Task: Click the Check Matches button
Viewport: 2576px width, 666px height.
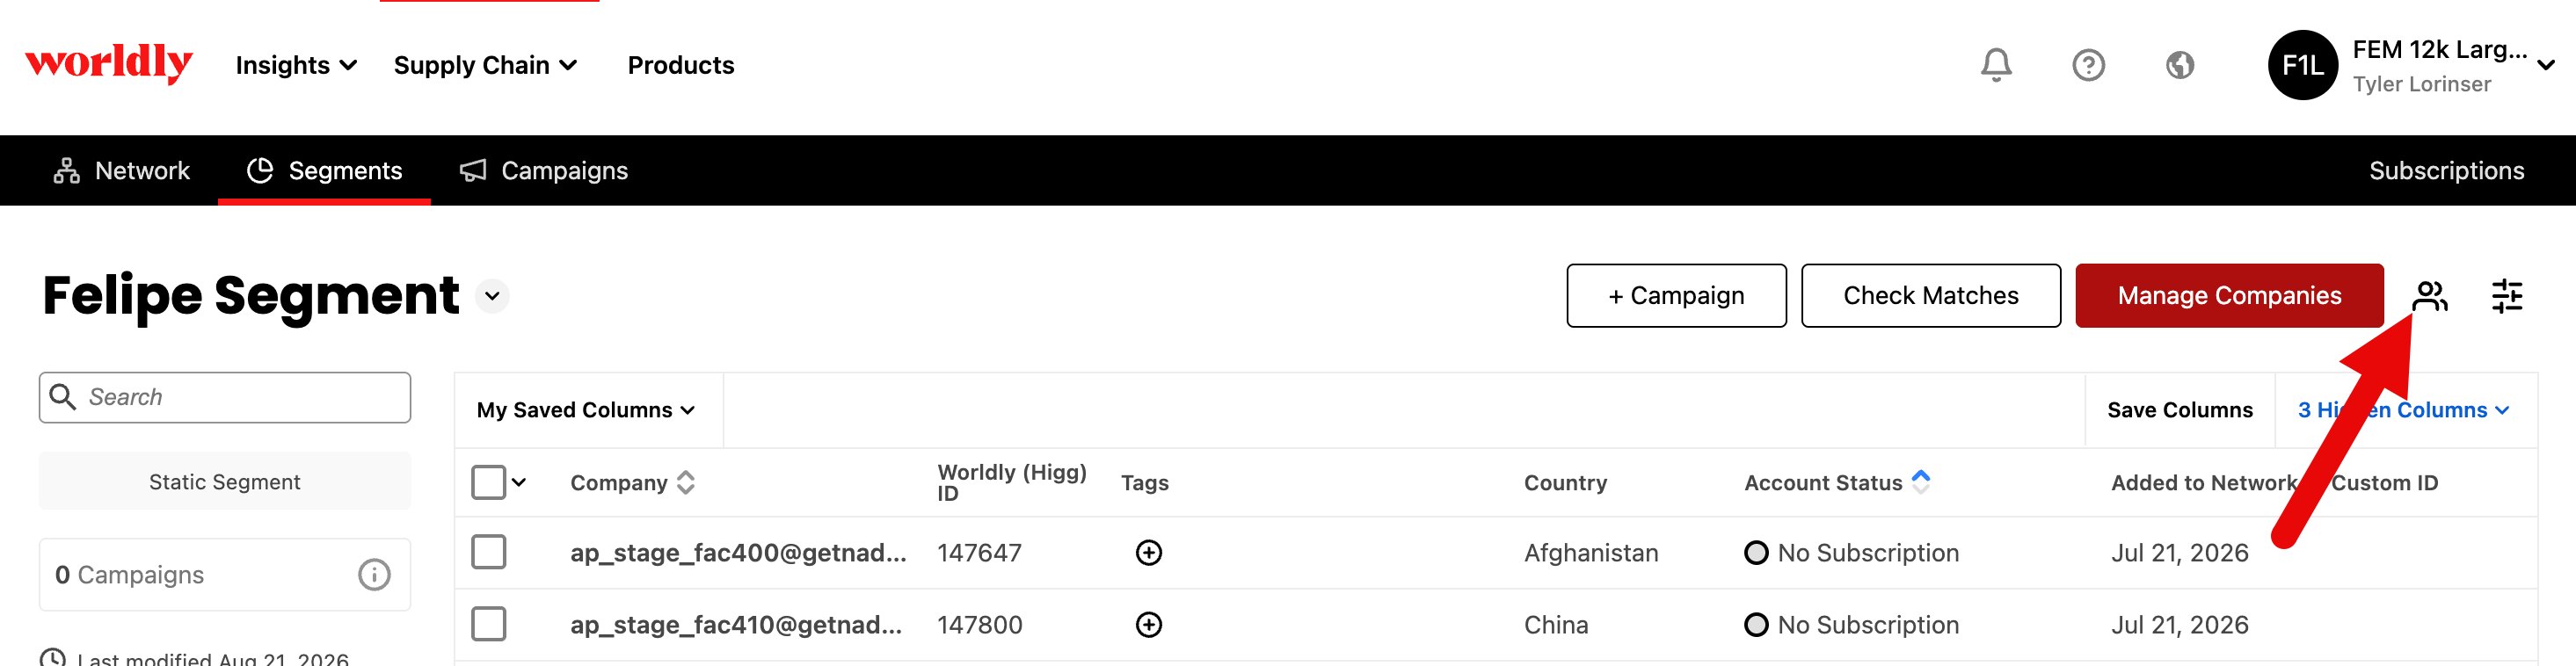Action: pyautogui.click(x=1930, y=296)
